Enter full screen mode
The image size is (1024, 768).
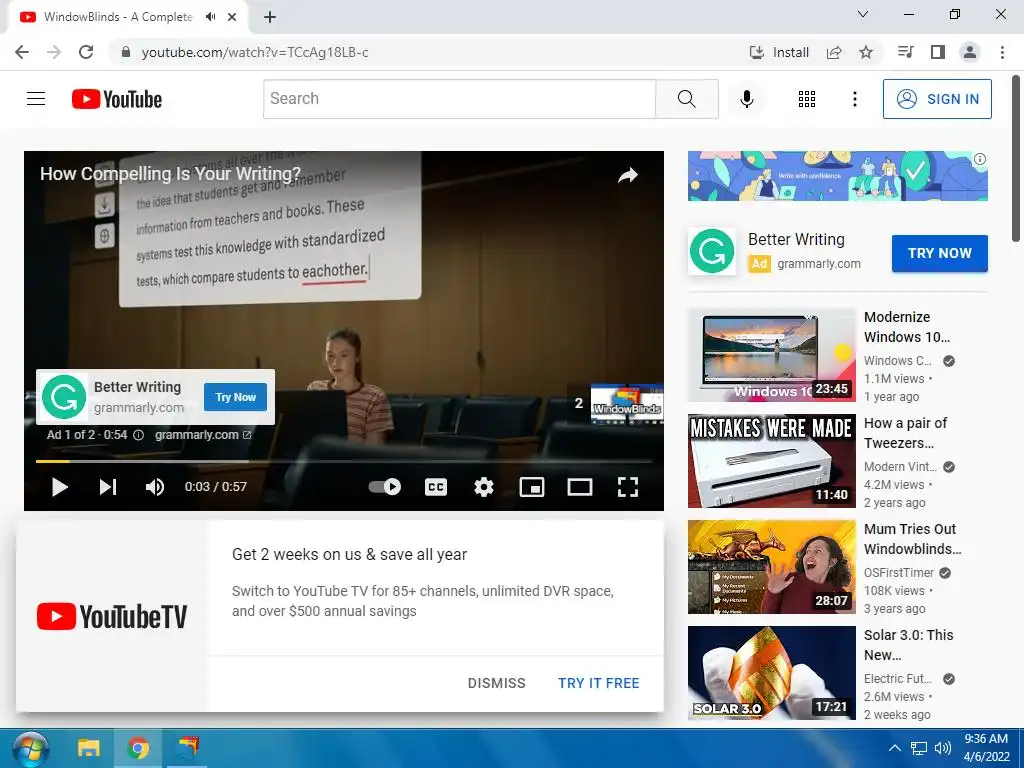[628, 487]
